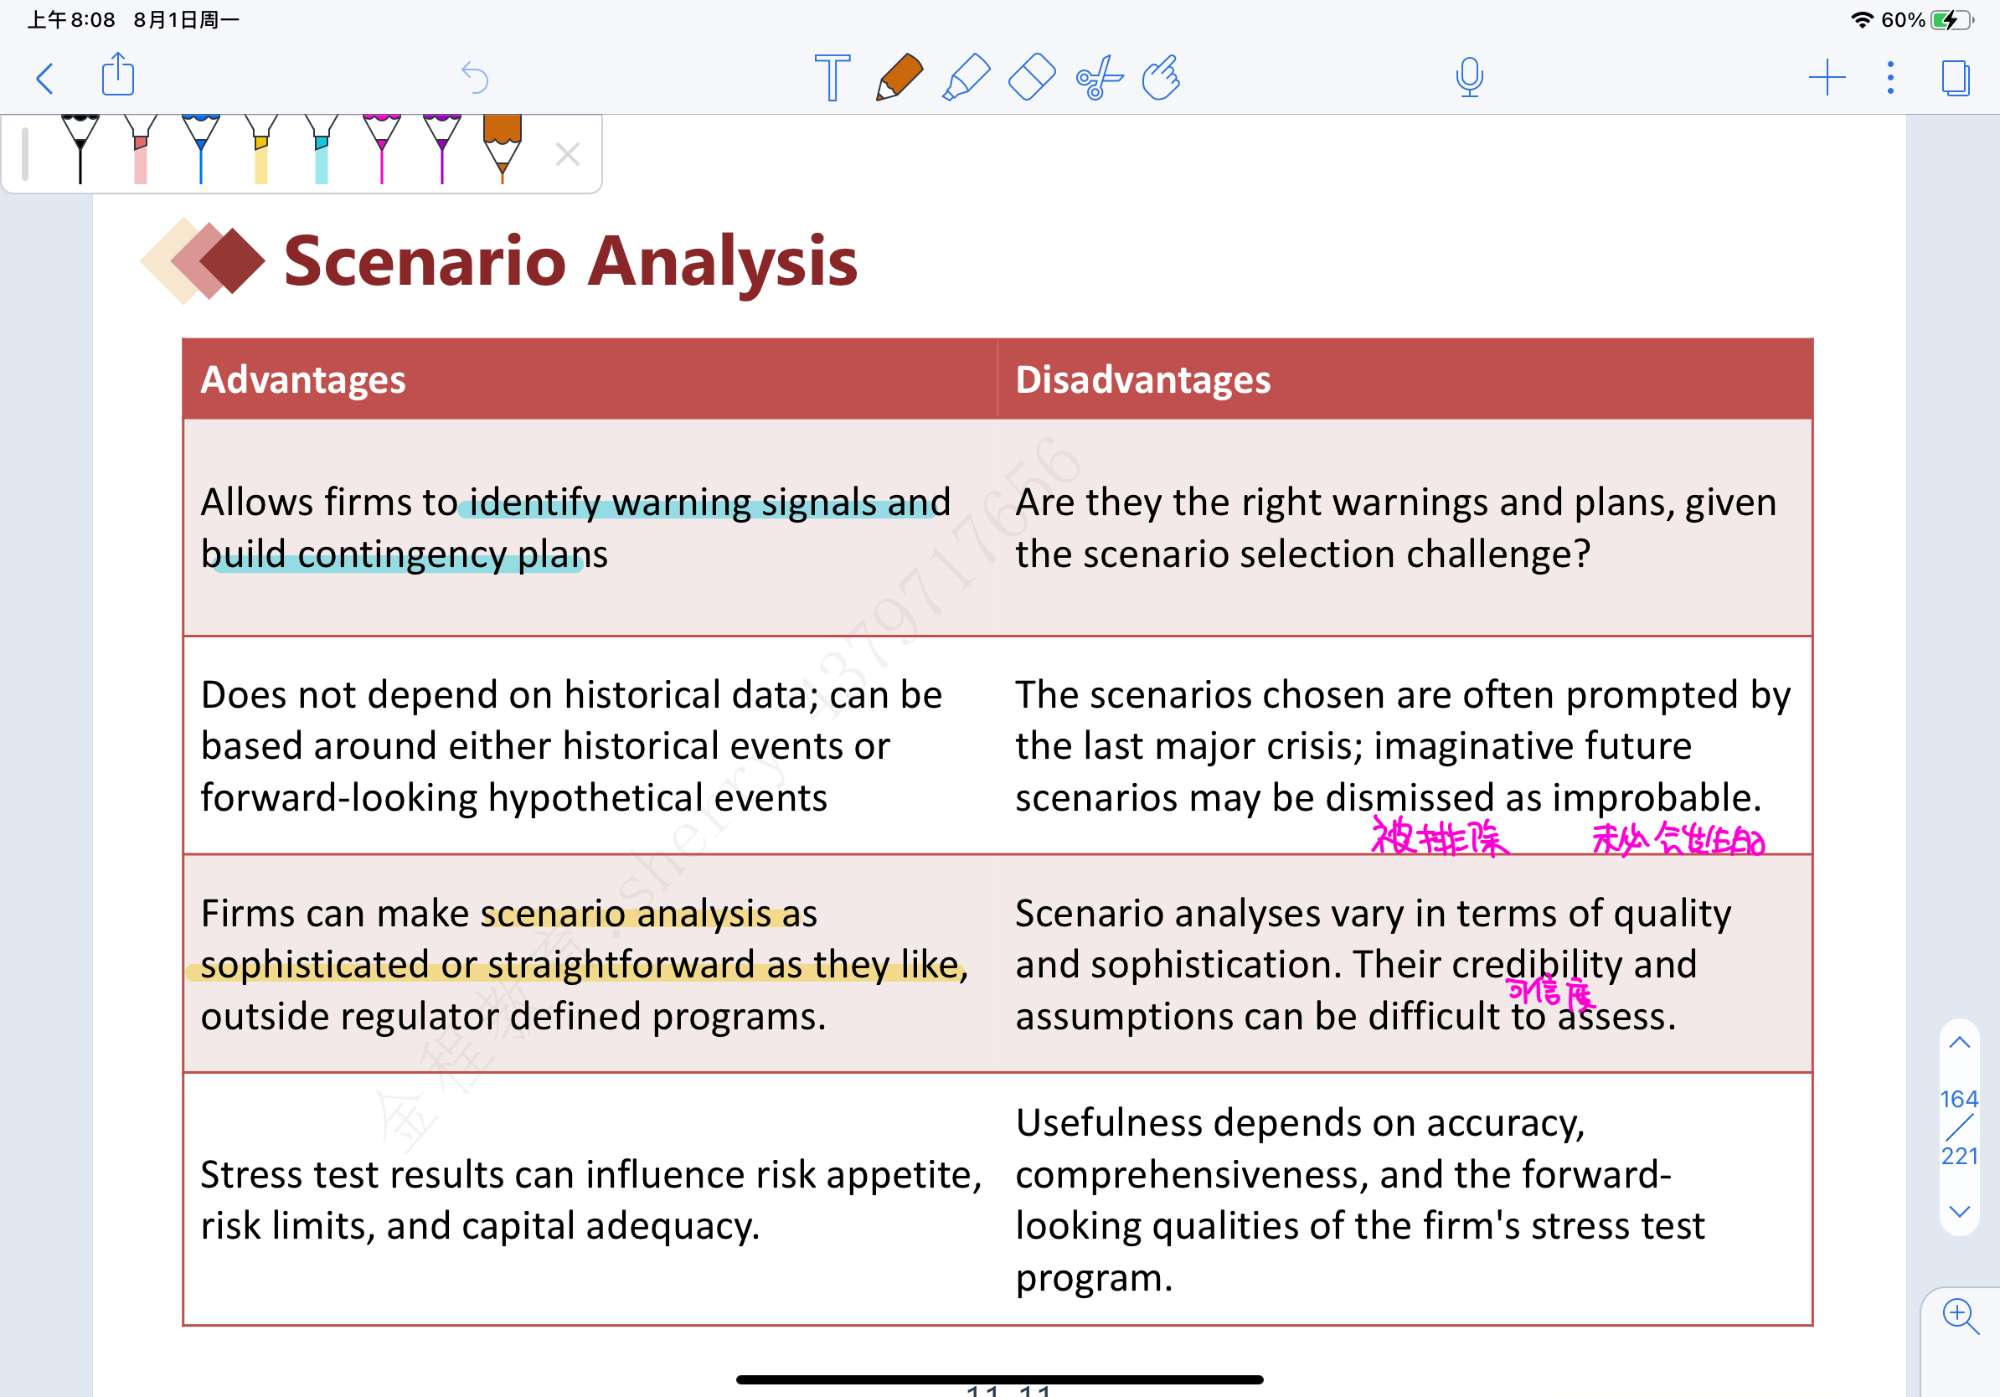This screenshot has width=2000, height=1397.
Task: Go to next page with down chevron
Action: click(x=1959, y=1211)
